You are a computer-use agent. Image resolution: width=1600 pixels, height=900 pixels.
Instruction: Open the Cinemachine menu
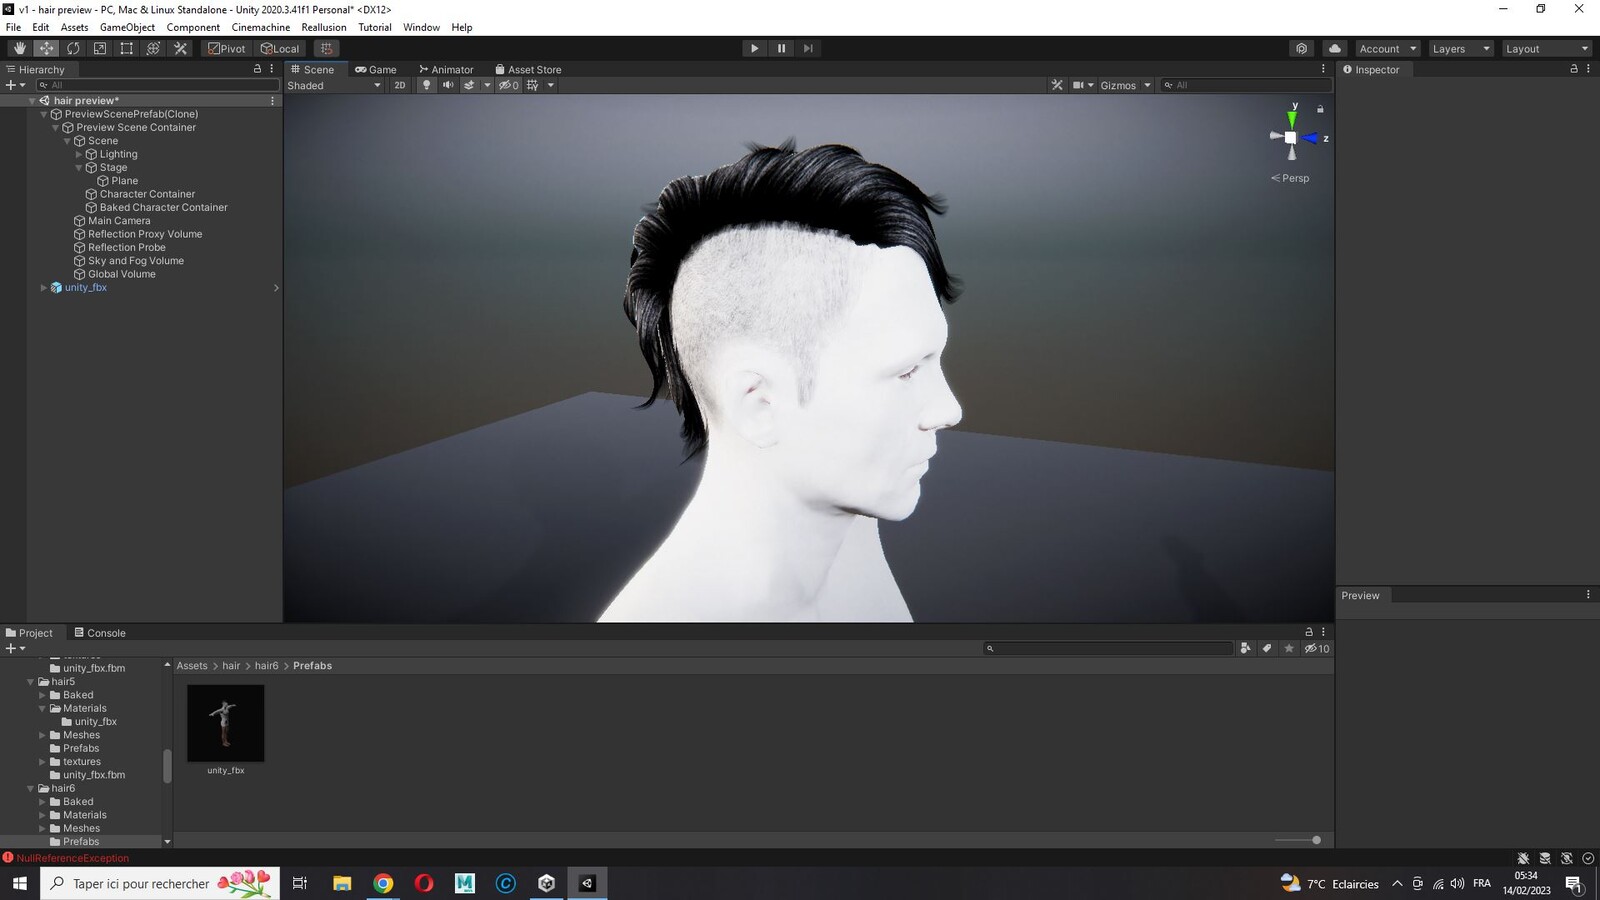click(x=261, y=27)
